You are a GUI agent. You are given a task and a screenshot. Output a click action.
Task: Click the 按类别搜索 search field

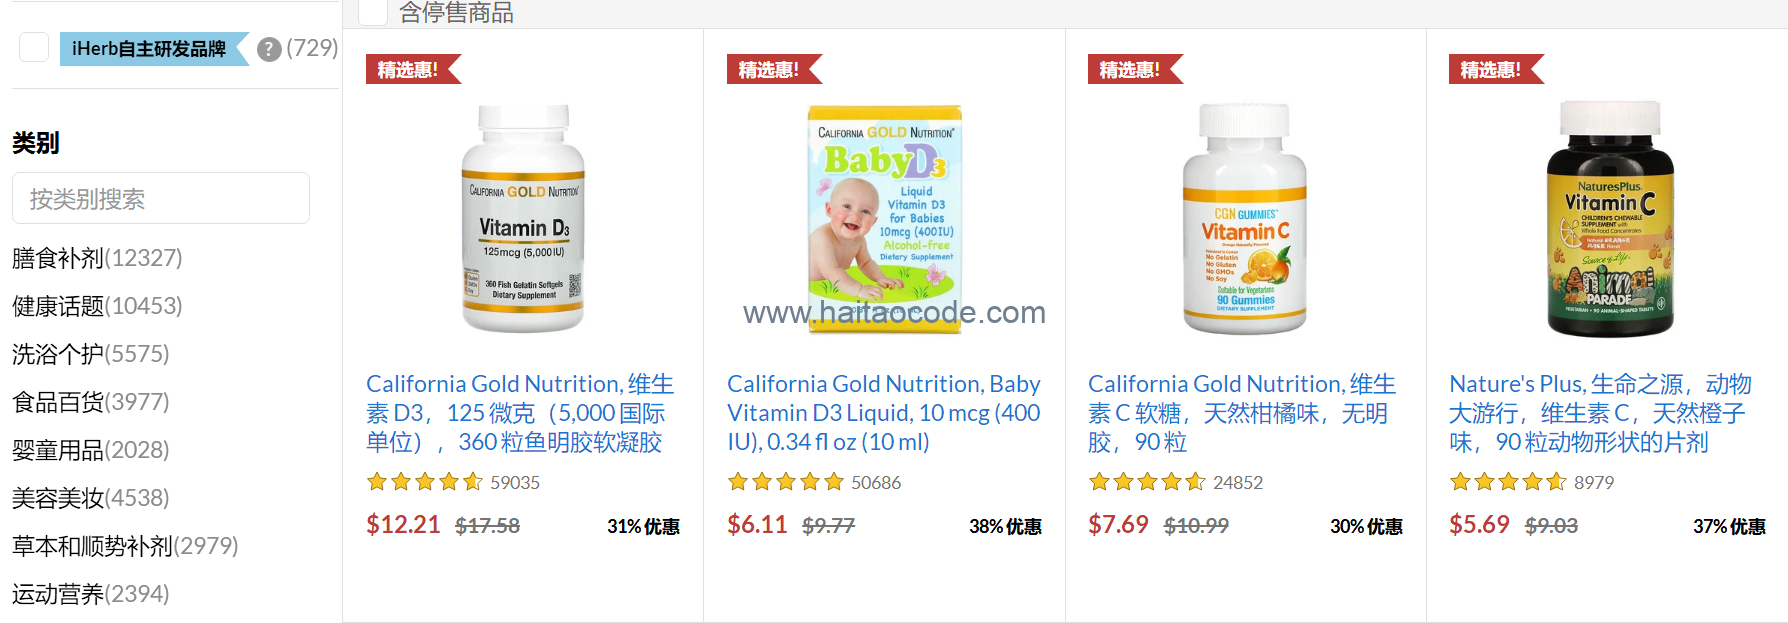(161, 198)
